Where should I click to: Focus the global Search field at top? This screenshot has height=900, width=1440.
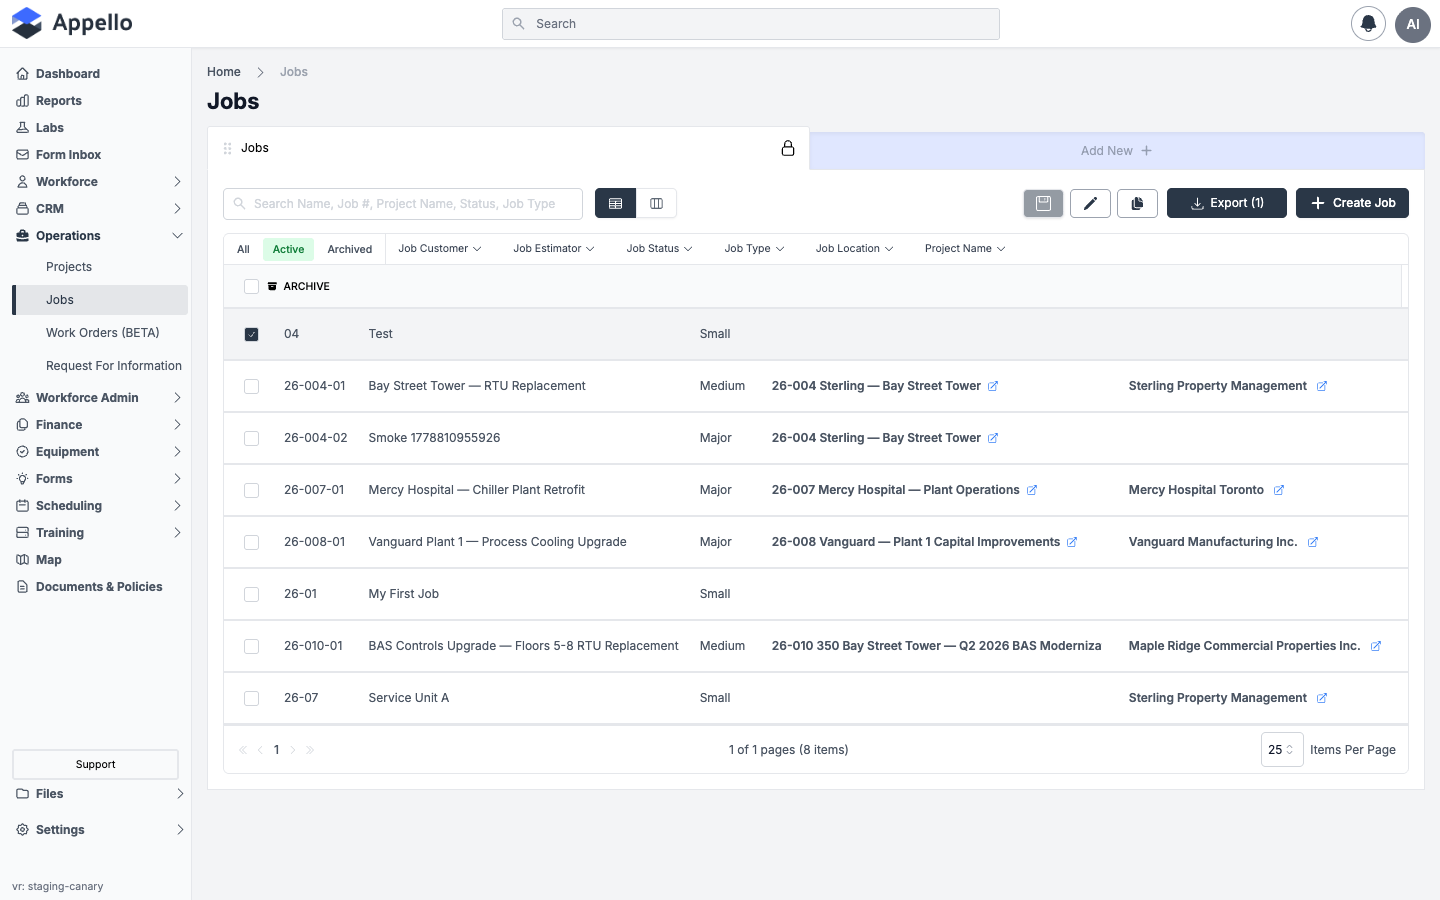coord(751,24)
